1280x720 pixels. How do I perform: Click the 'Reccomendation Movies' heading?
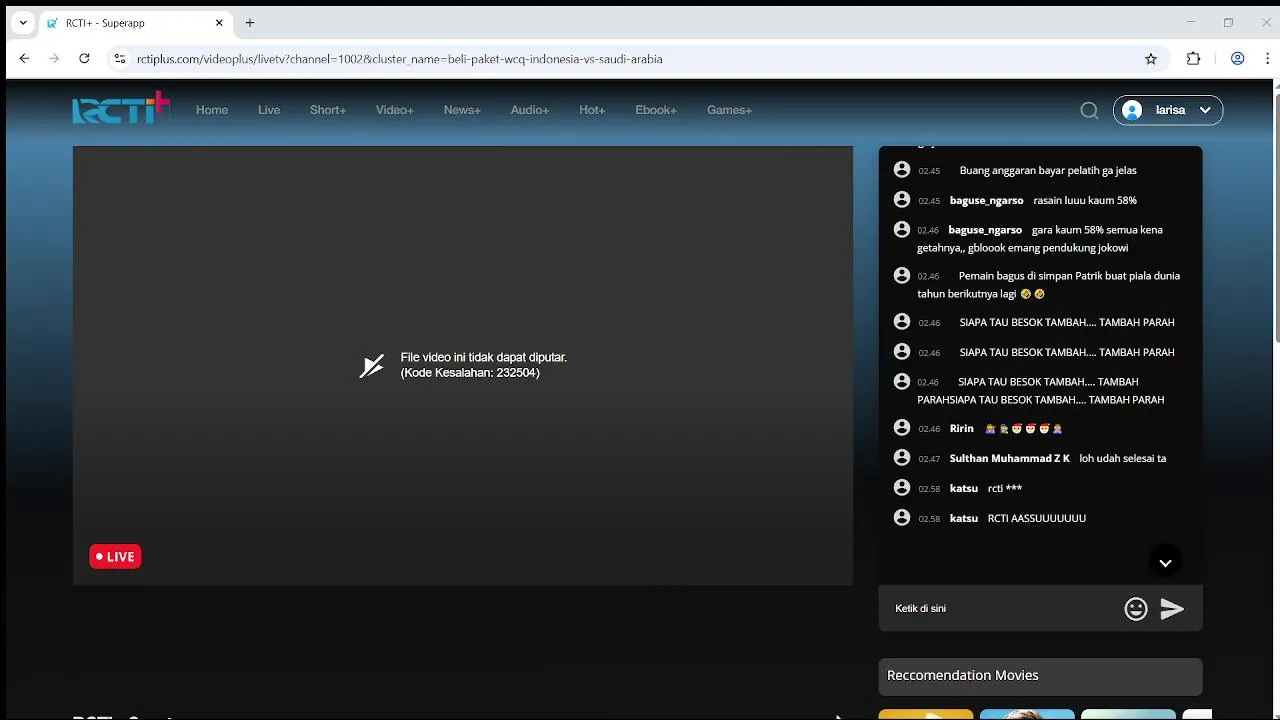coord(963,676)
